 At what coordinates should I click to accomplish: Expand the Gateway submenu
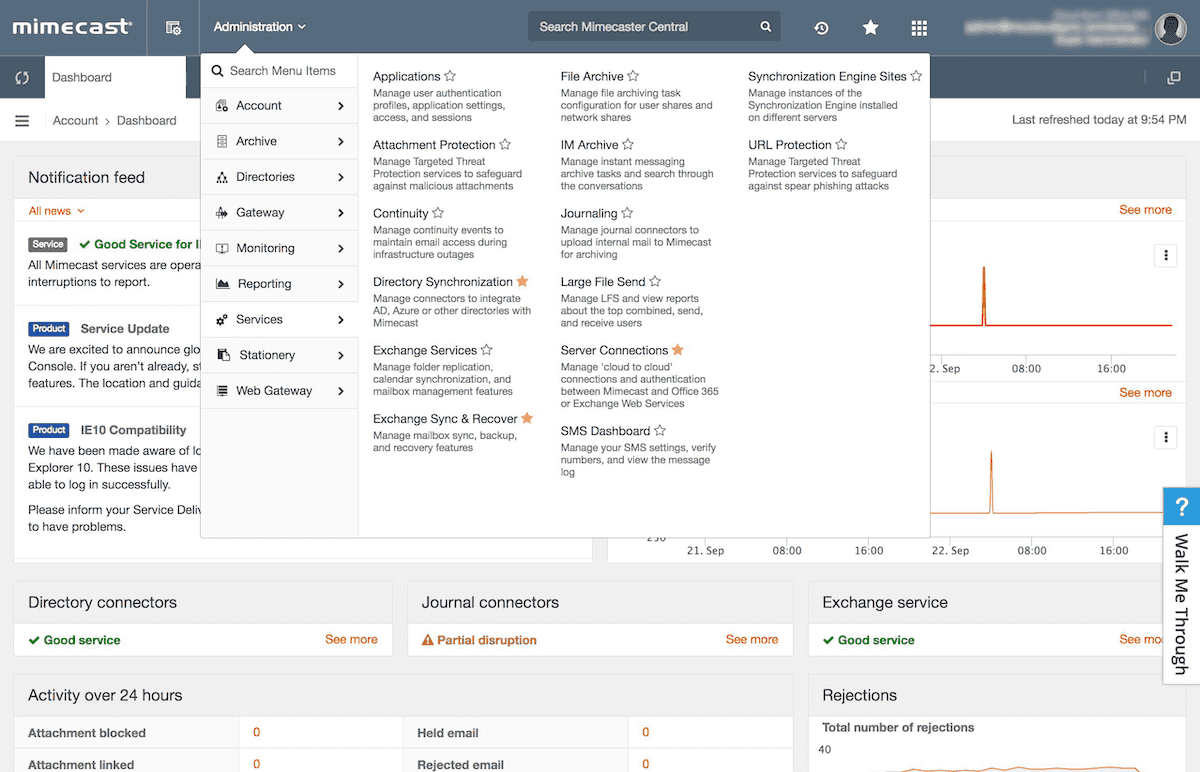pyautogui.click(x=279, y=213)
